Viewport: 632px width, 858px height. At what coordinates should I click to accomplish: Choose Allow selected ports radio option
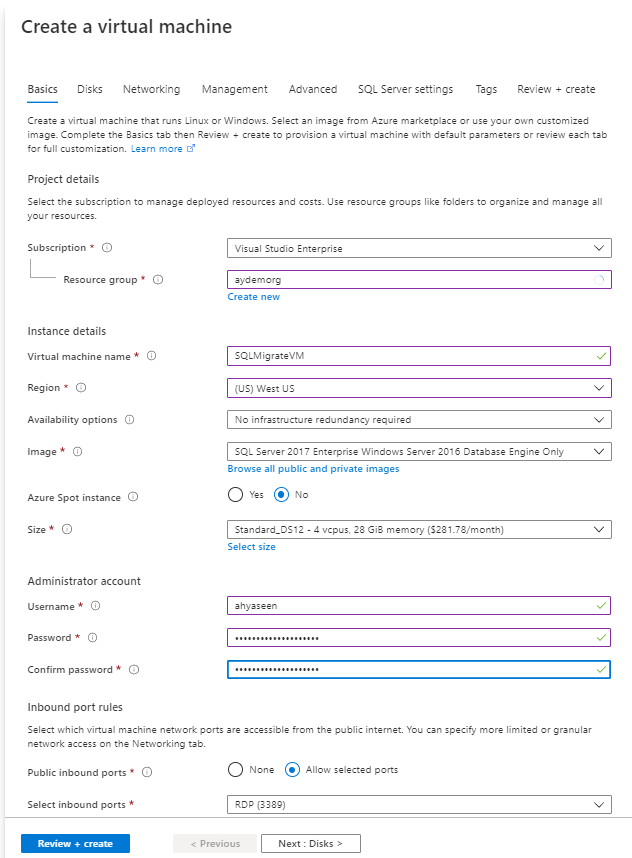292,770
